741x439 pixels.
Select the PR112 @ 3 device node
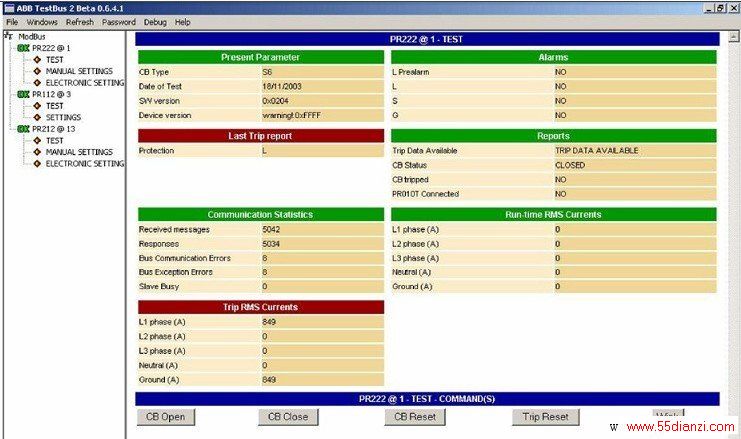pyautogui.click(x=51, y=95)
